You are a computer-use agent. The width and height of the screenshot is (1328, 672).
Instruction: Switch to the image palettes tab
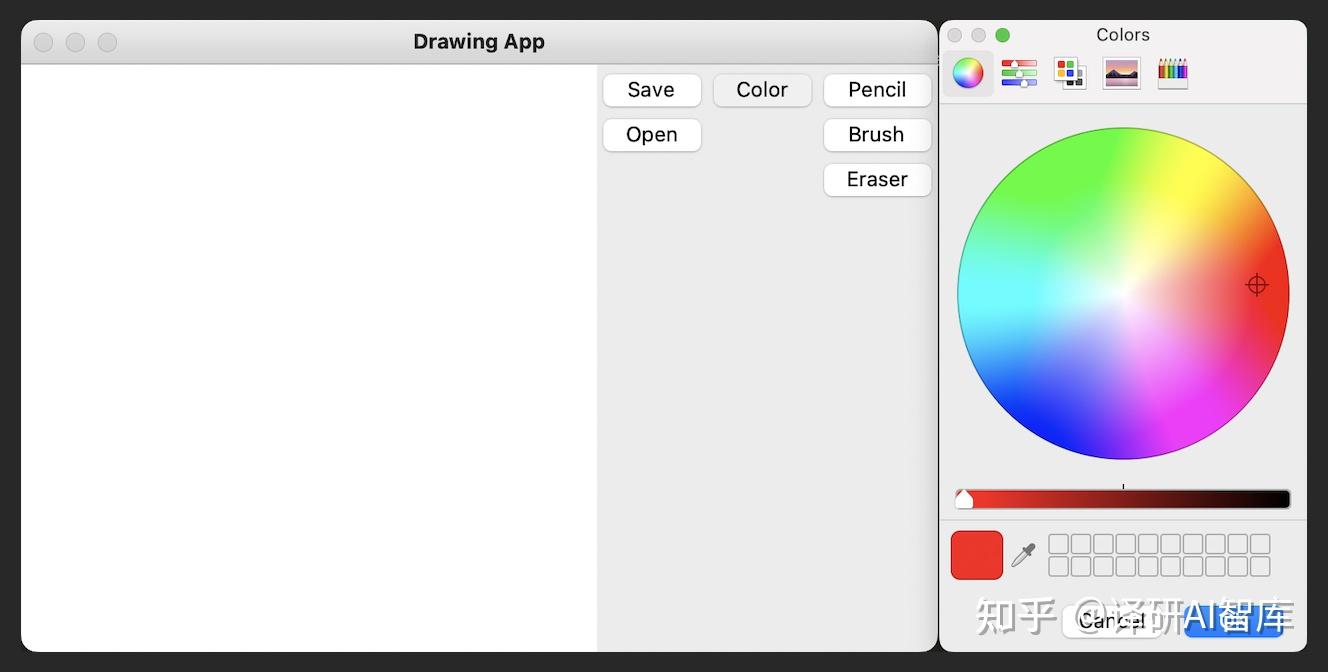pos(1122,73)
